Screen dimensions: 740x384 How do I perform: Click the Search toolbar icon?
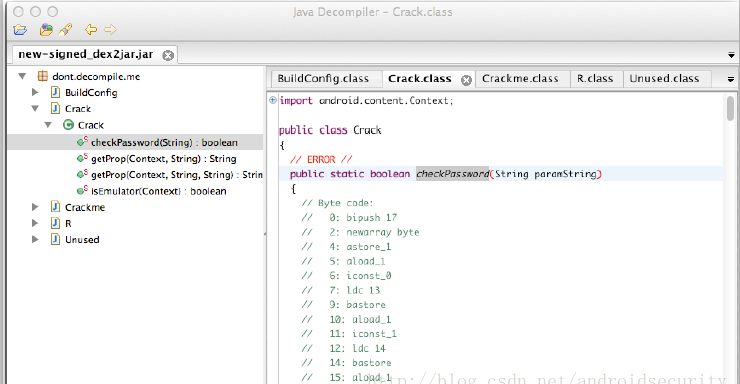(x=66, y=30)
